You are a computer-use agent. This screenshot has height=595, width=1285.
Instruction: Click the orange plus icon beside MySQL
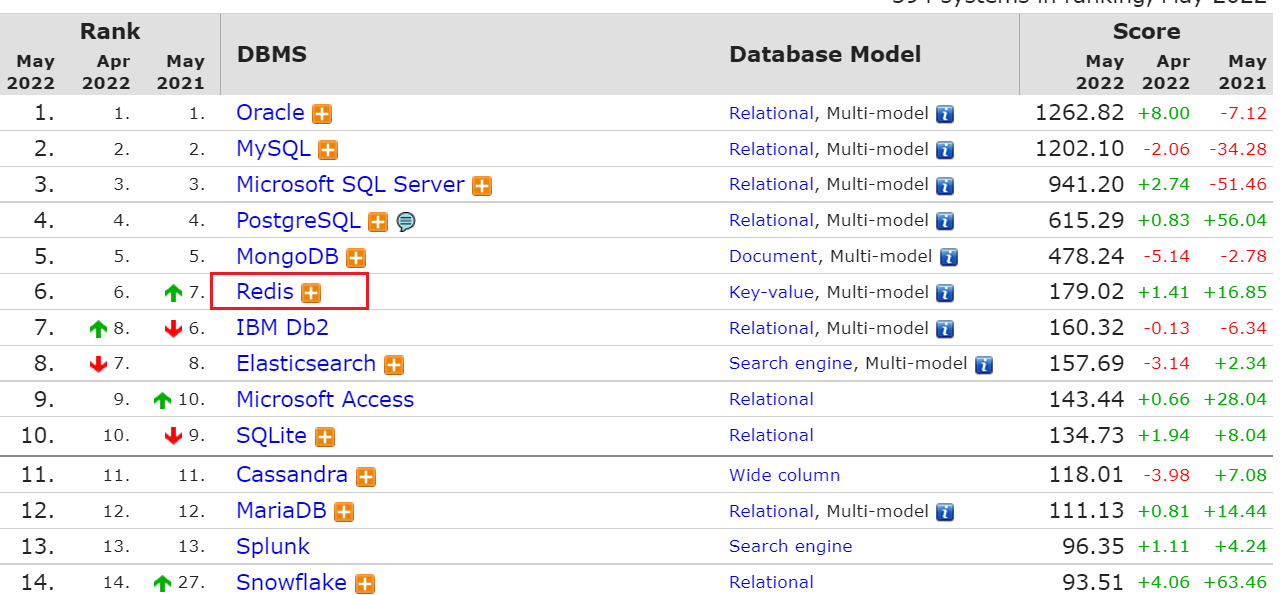(328, 150)
